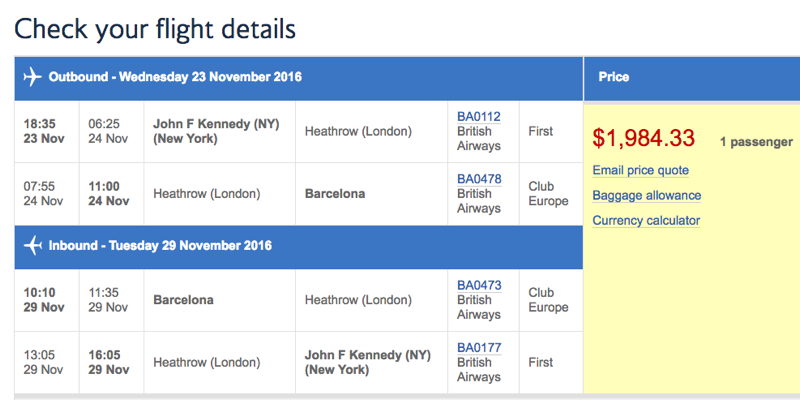
Task: Click the Price panel header
Action: pos(692,79)
